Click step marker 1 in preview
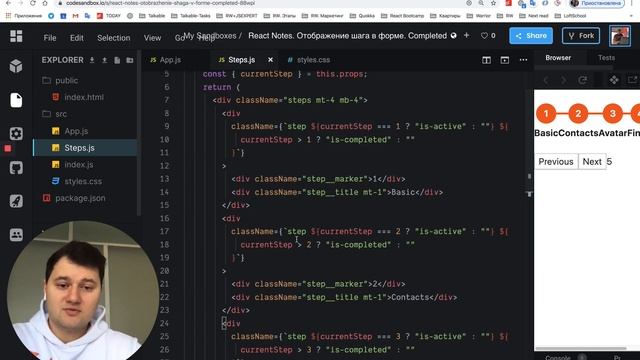 546,113
